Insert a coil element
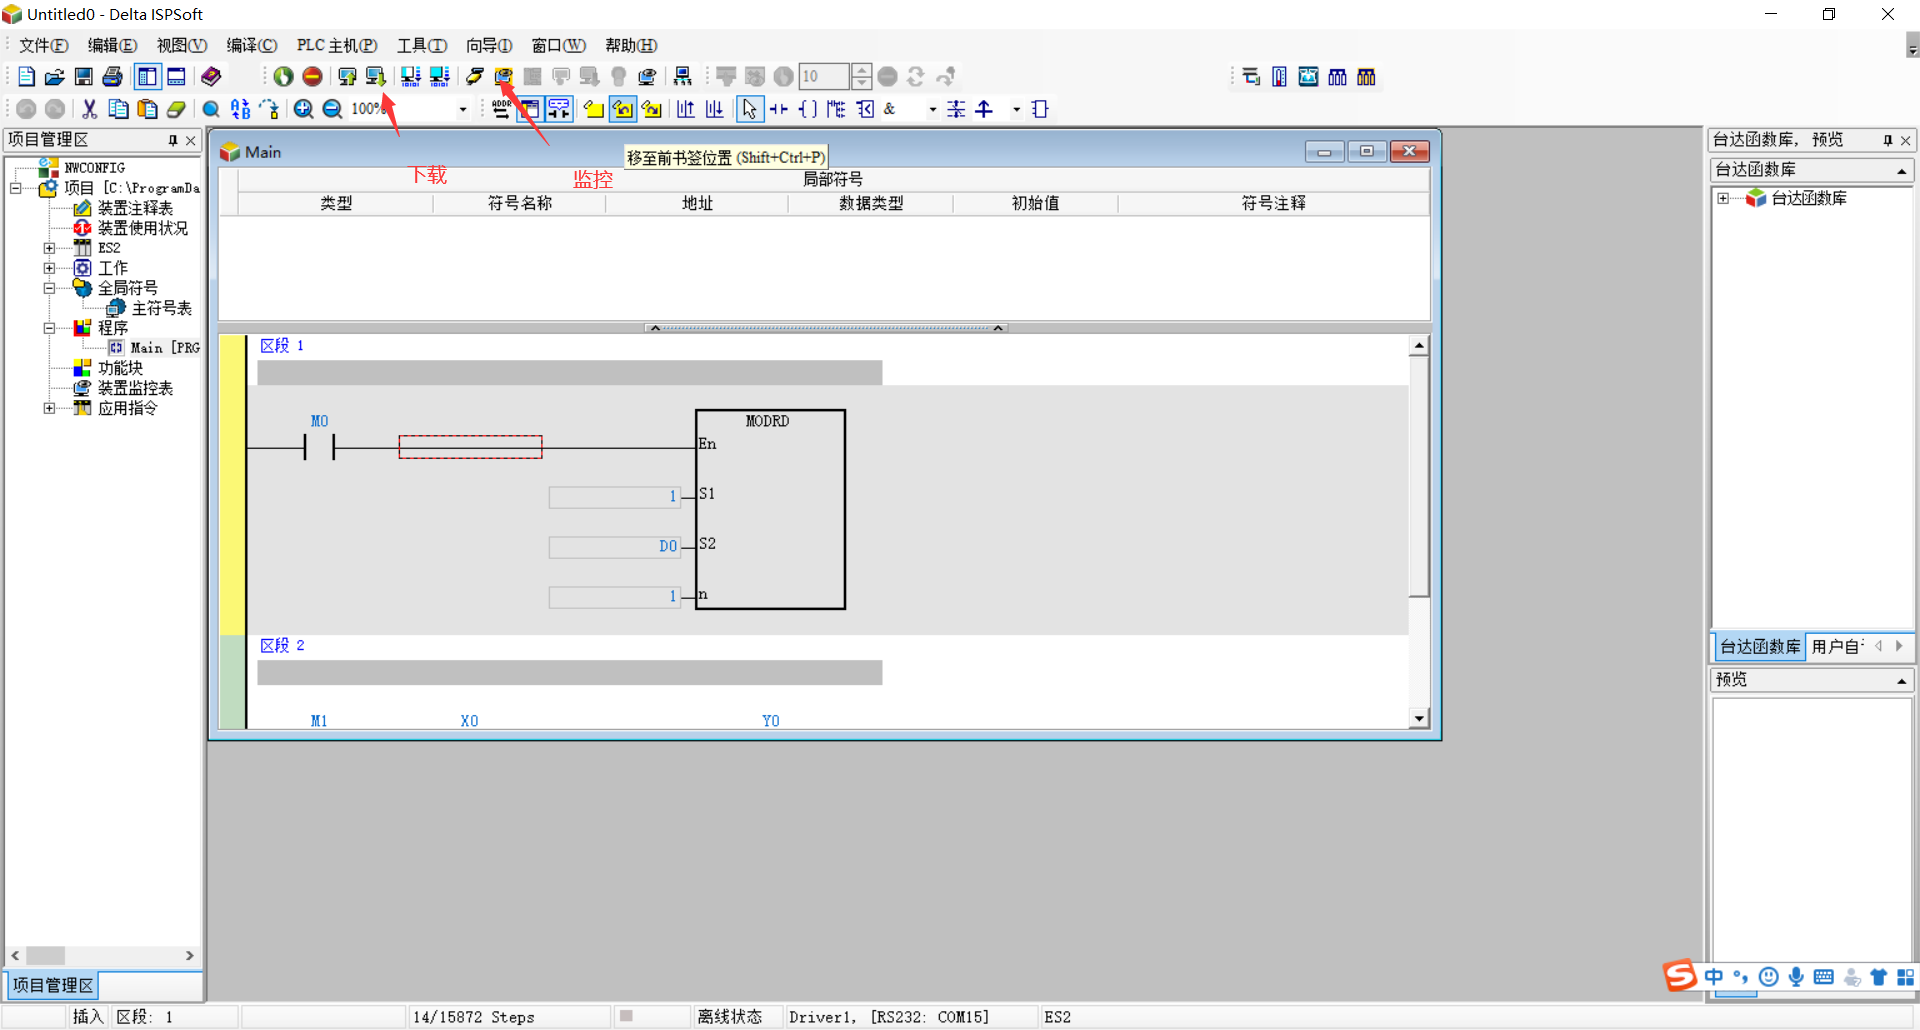Screen dimensions: 1920x1030 807,109
